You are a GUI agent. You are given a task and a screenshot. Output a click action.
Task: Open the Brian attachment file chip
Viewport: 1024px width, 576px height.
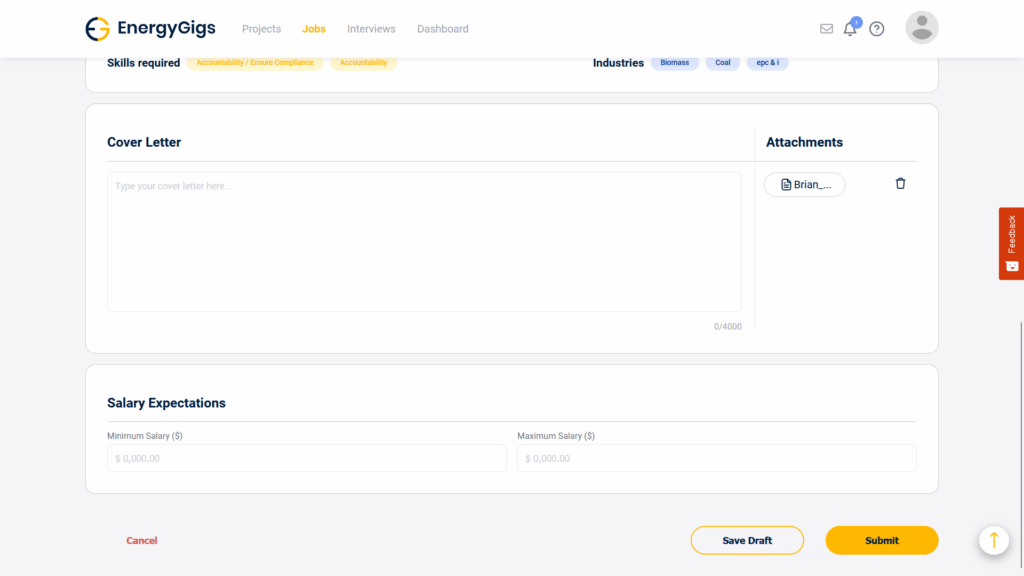pyautogui.click(x=805, y=185)
